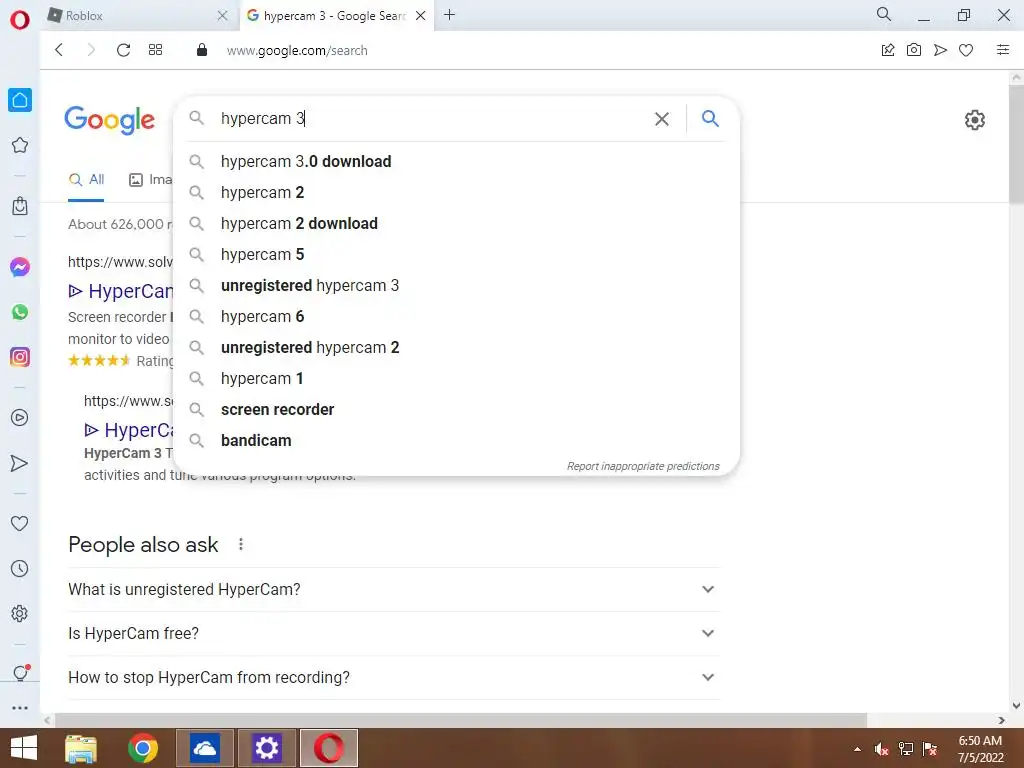Reload the current page
Viewport: 1024px width, 768px height.
[123, 50]
